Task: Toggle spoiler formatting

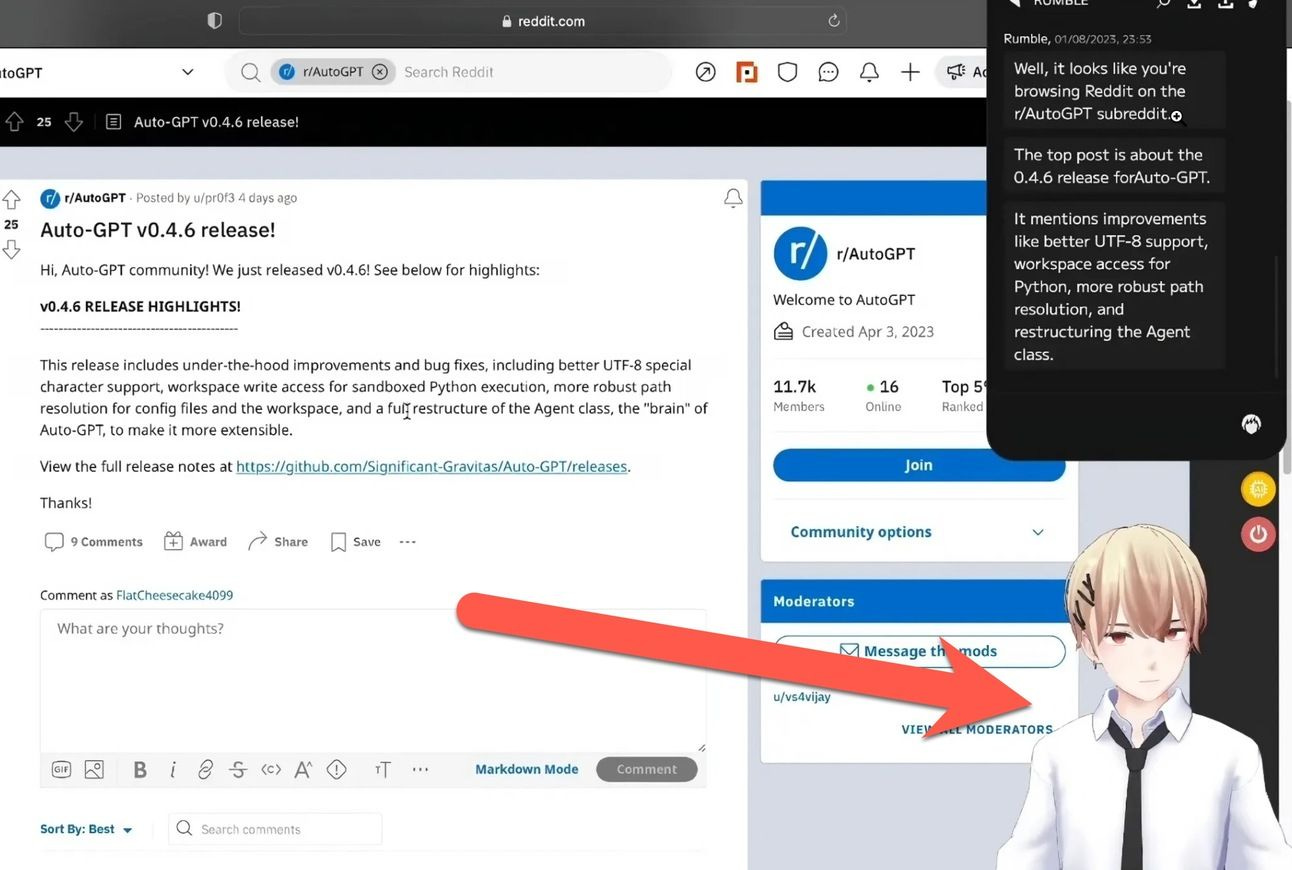Action: [336, 769]
